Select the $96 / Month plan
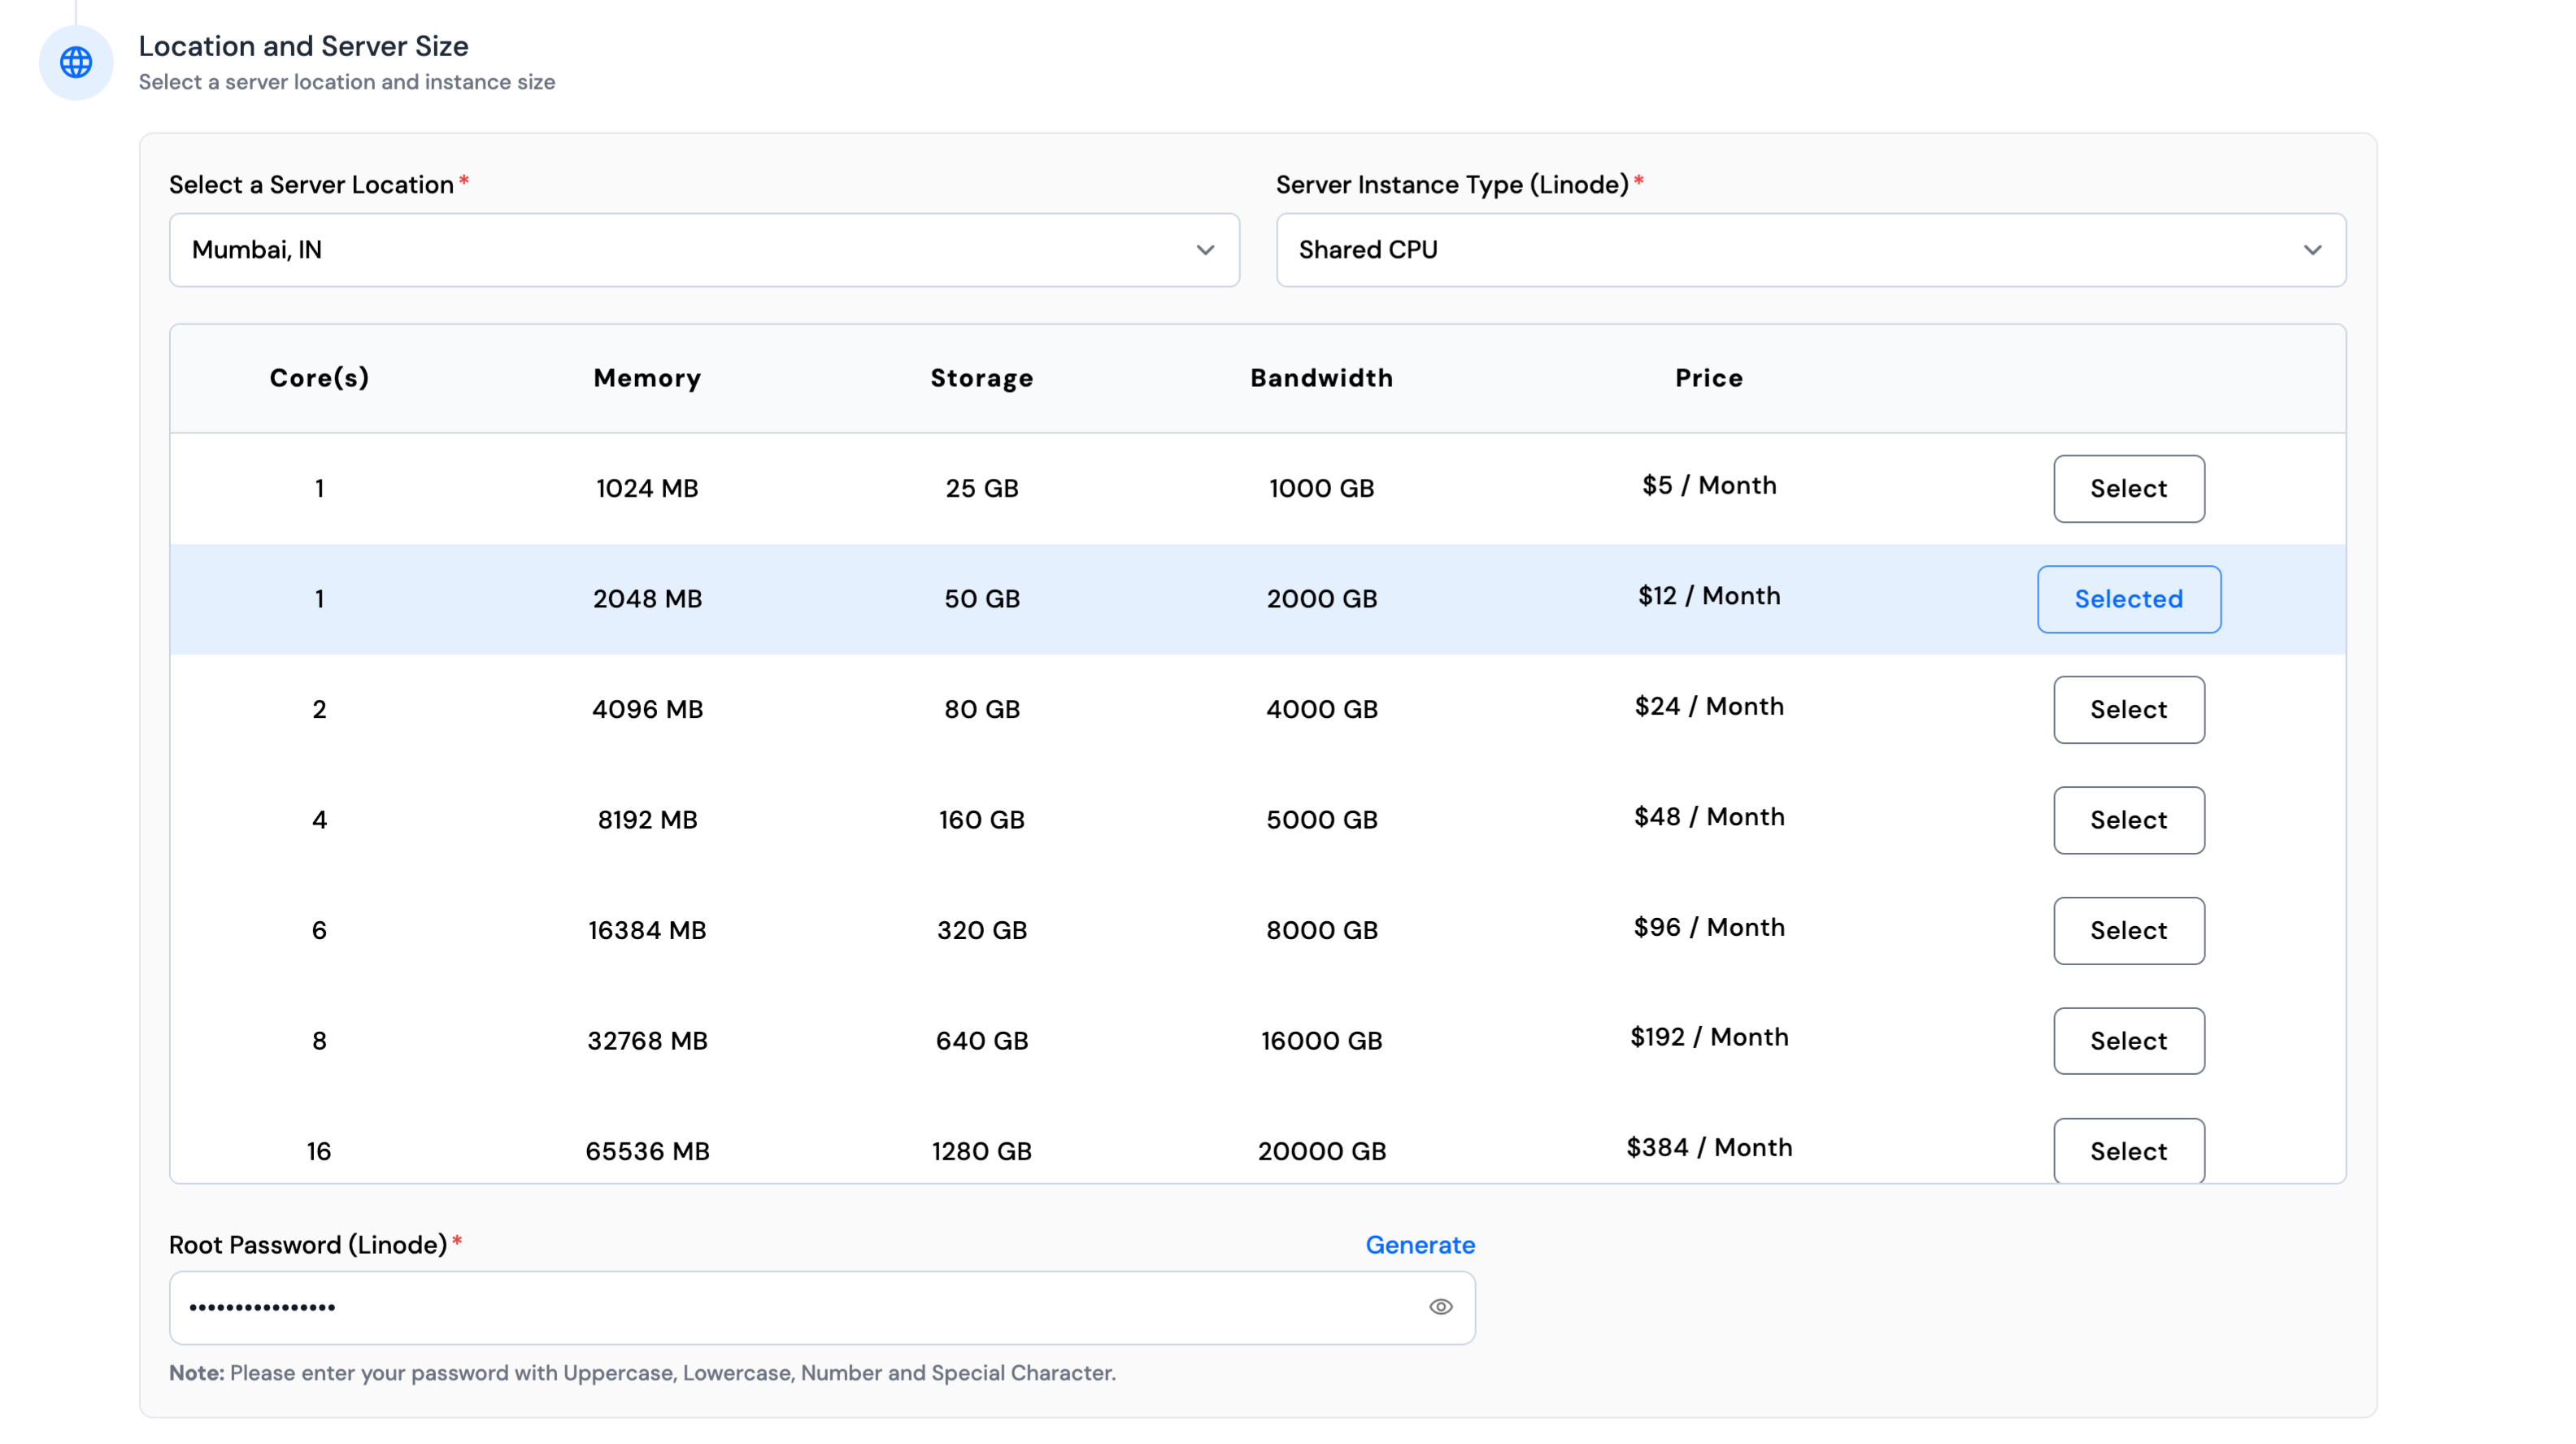 (x=2128, y=931)
